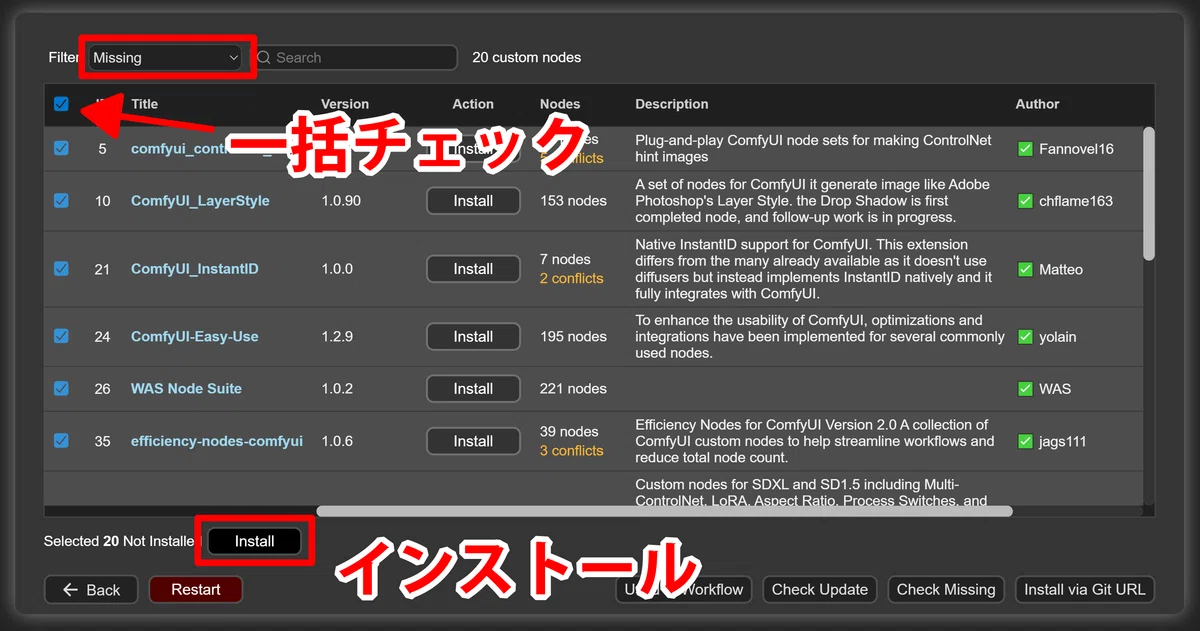Uncheck the efficiency-nodes-comfyui row checkbox
Image resolution: width=1200 pixels, height=631 pixels.
61,440
